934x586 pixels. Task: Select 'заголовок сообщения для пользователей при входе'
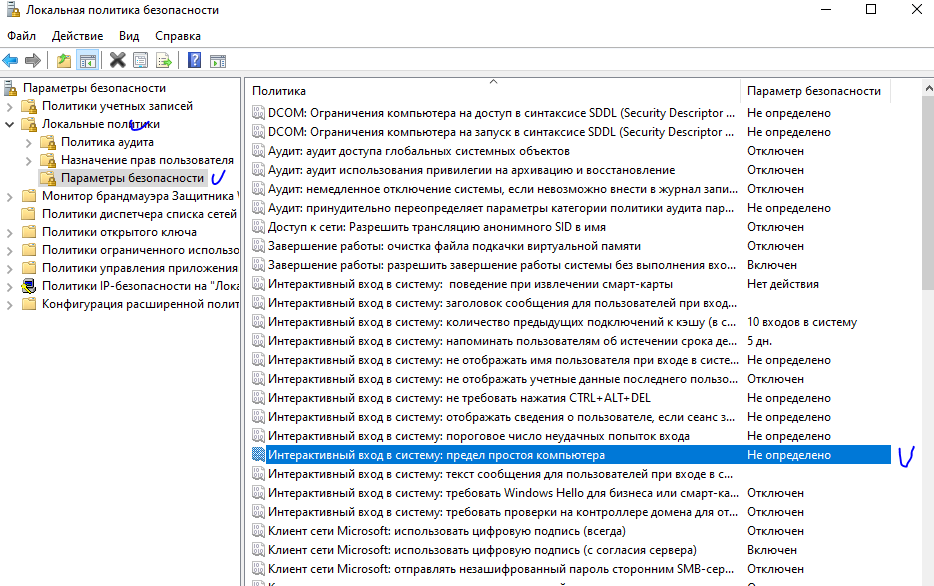502,303
